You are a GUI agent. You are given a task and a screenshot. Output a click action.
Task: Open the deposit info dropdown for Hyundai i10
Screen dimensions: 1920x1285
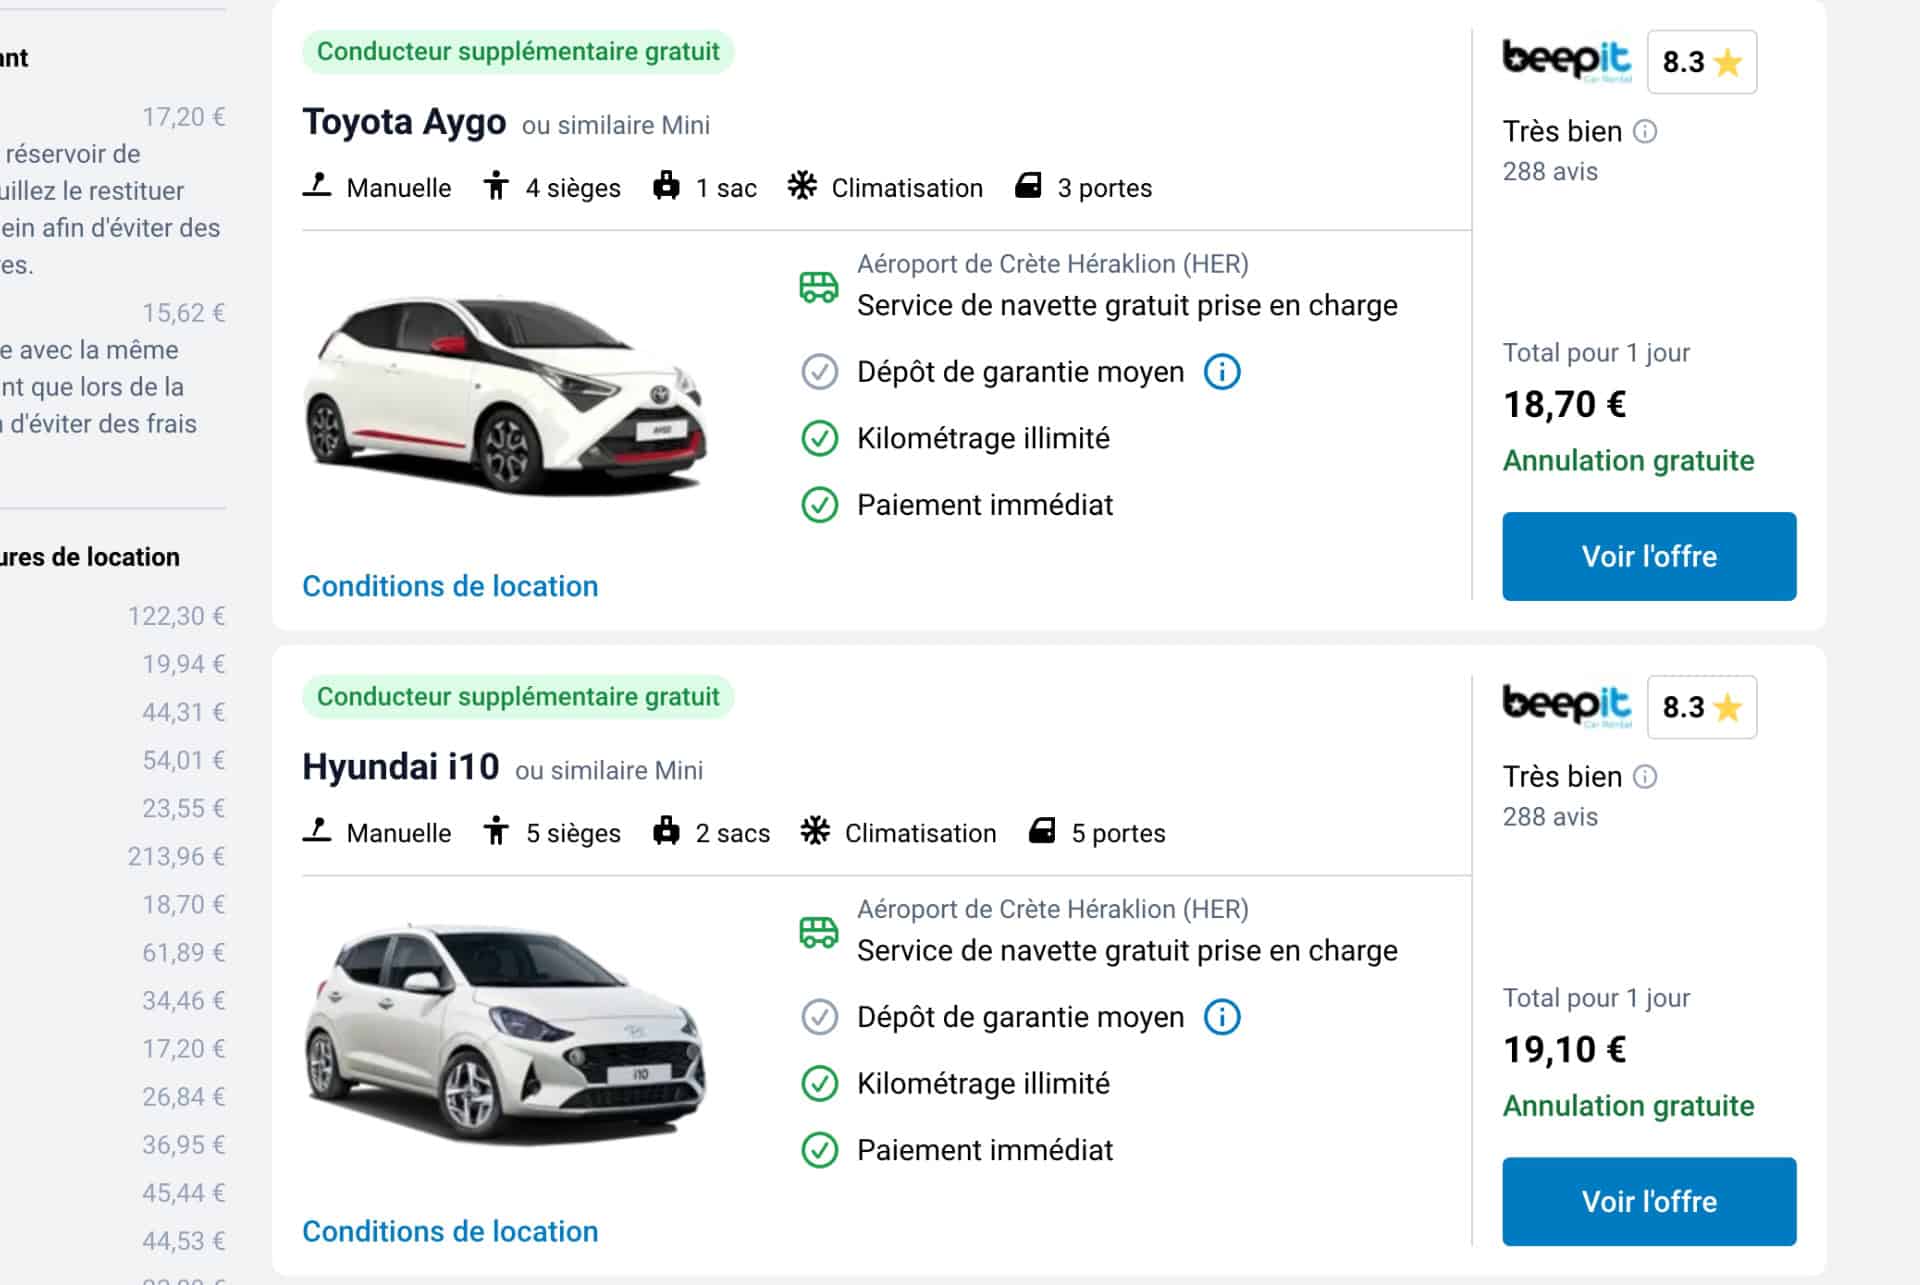coord(1222,1016)
